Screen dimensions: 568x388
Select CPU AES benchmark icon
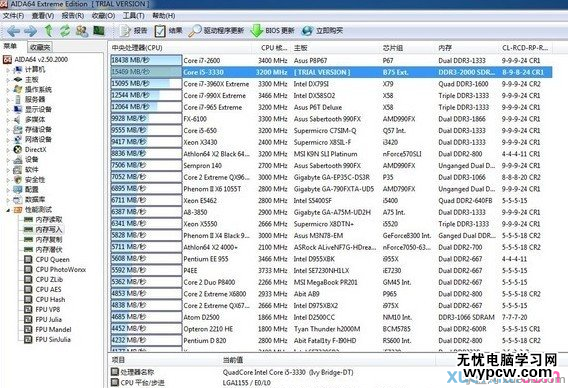(28, 289)
